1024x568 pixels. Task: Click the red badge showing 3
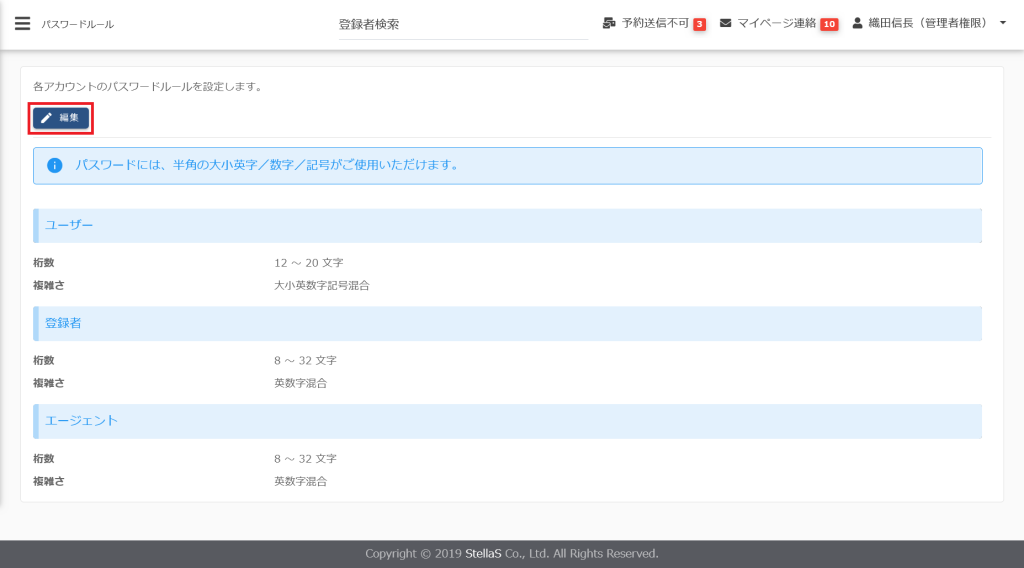(x=700, y=24)
